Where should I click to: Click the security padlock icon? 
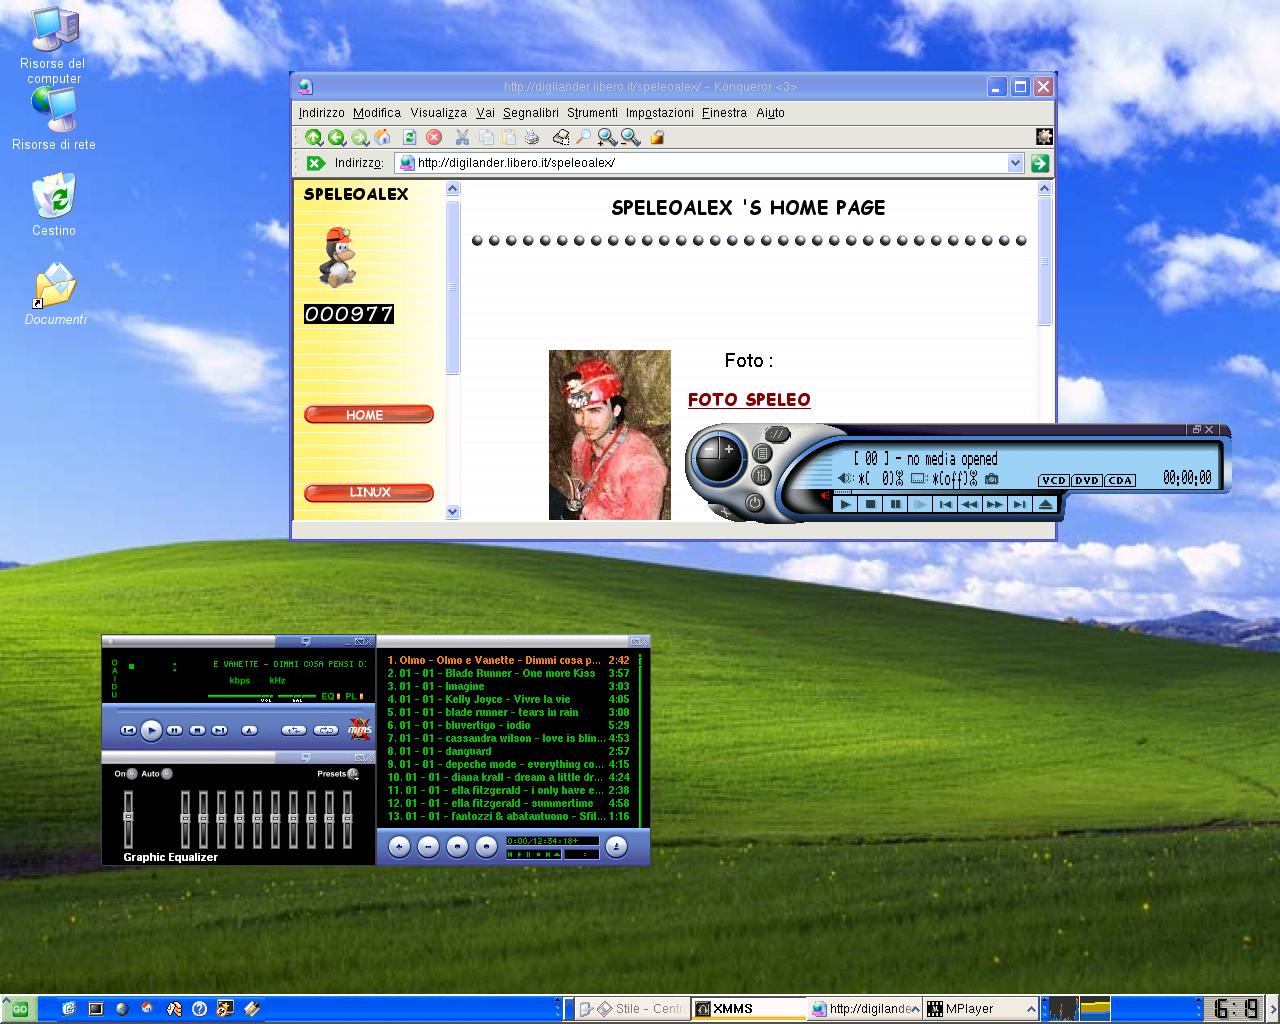(657, 138)
